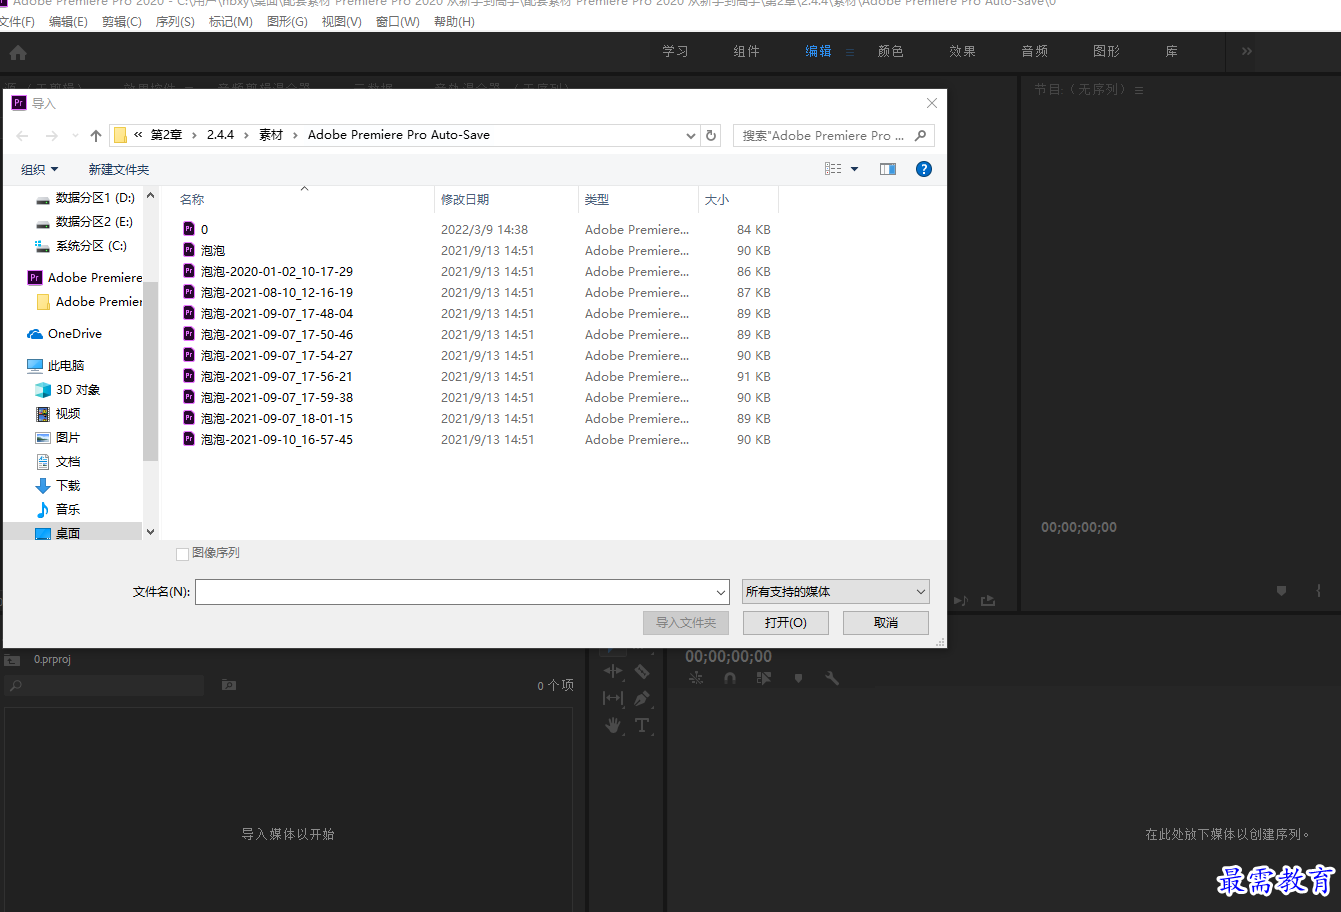Click navigation pane vertical scrollbar
This screenshot has width=1341, height=912.
pyautogui.click(x=150, y=371)
